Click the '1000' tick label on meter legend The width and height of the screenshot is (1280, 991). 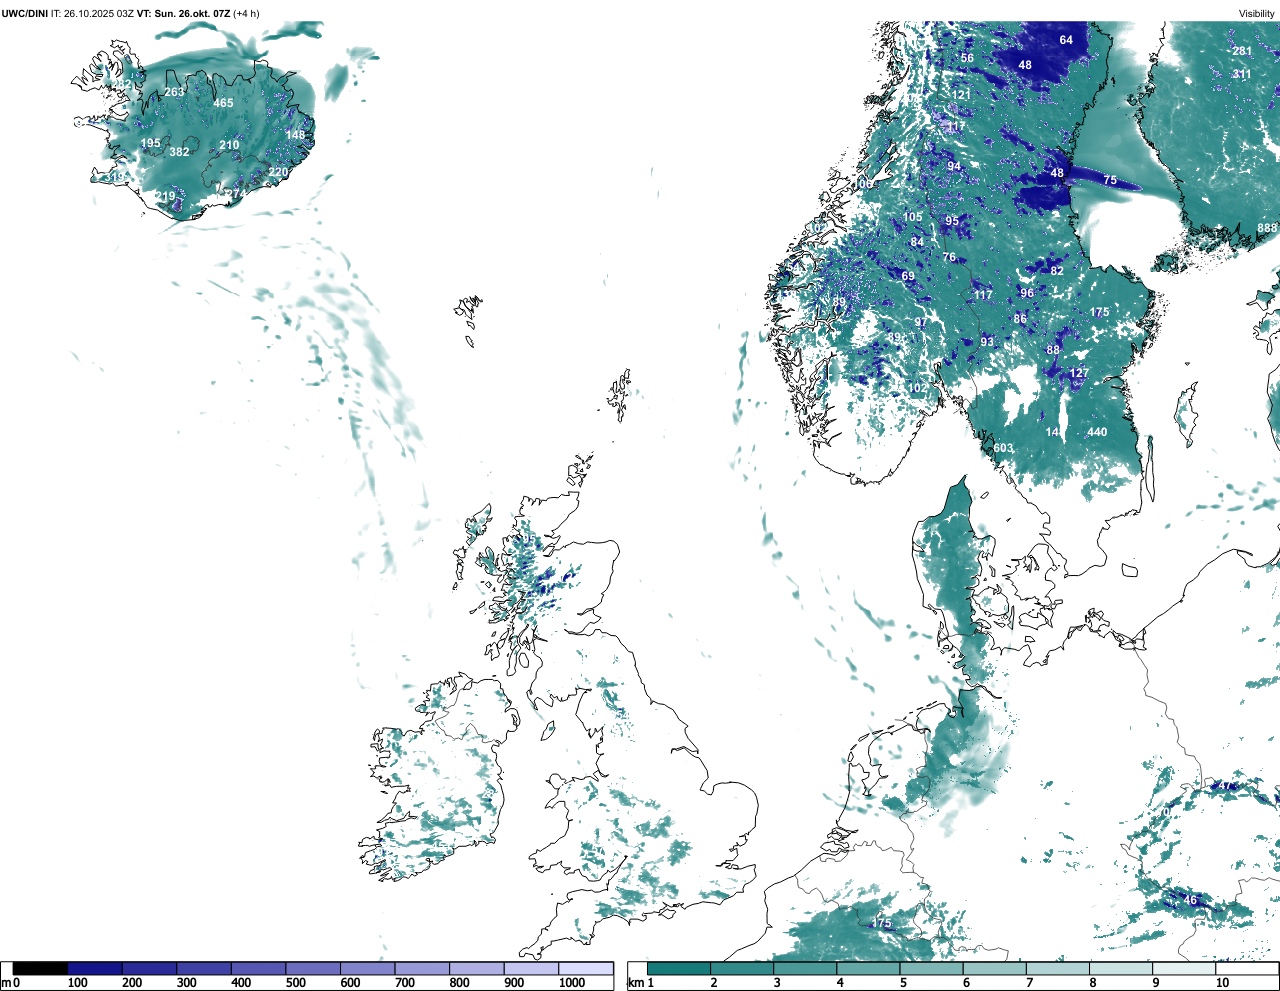tap(572, 983)
